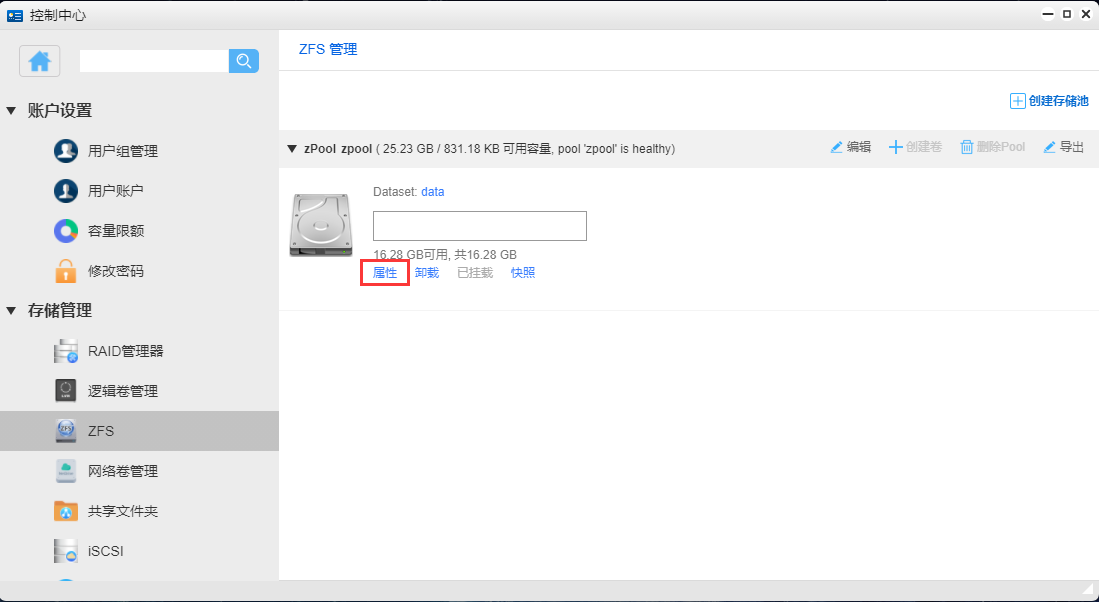The width and height of the screenshot is (1099, 602).
Task: Open the 修改密码 lock icon
Action: point(66,271)
